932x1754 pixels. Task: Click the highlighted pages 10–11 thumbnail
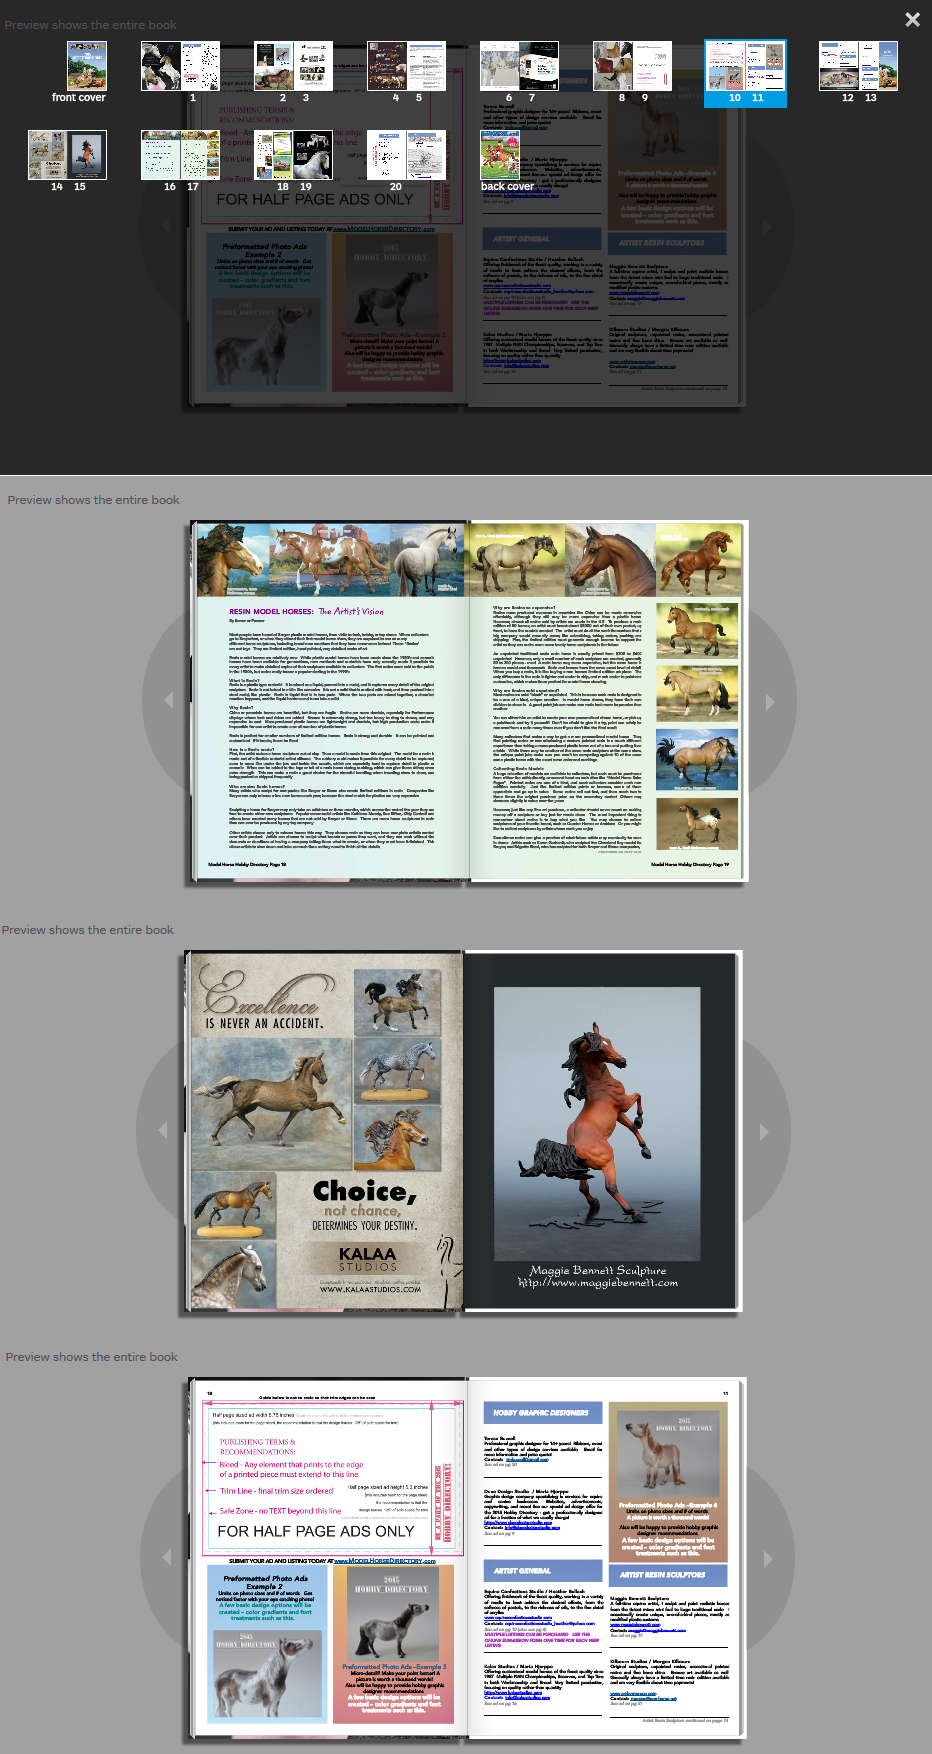coord(745,67)
